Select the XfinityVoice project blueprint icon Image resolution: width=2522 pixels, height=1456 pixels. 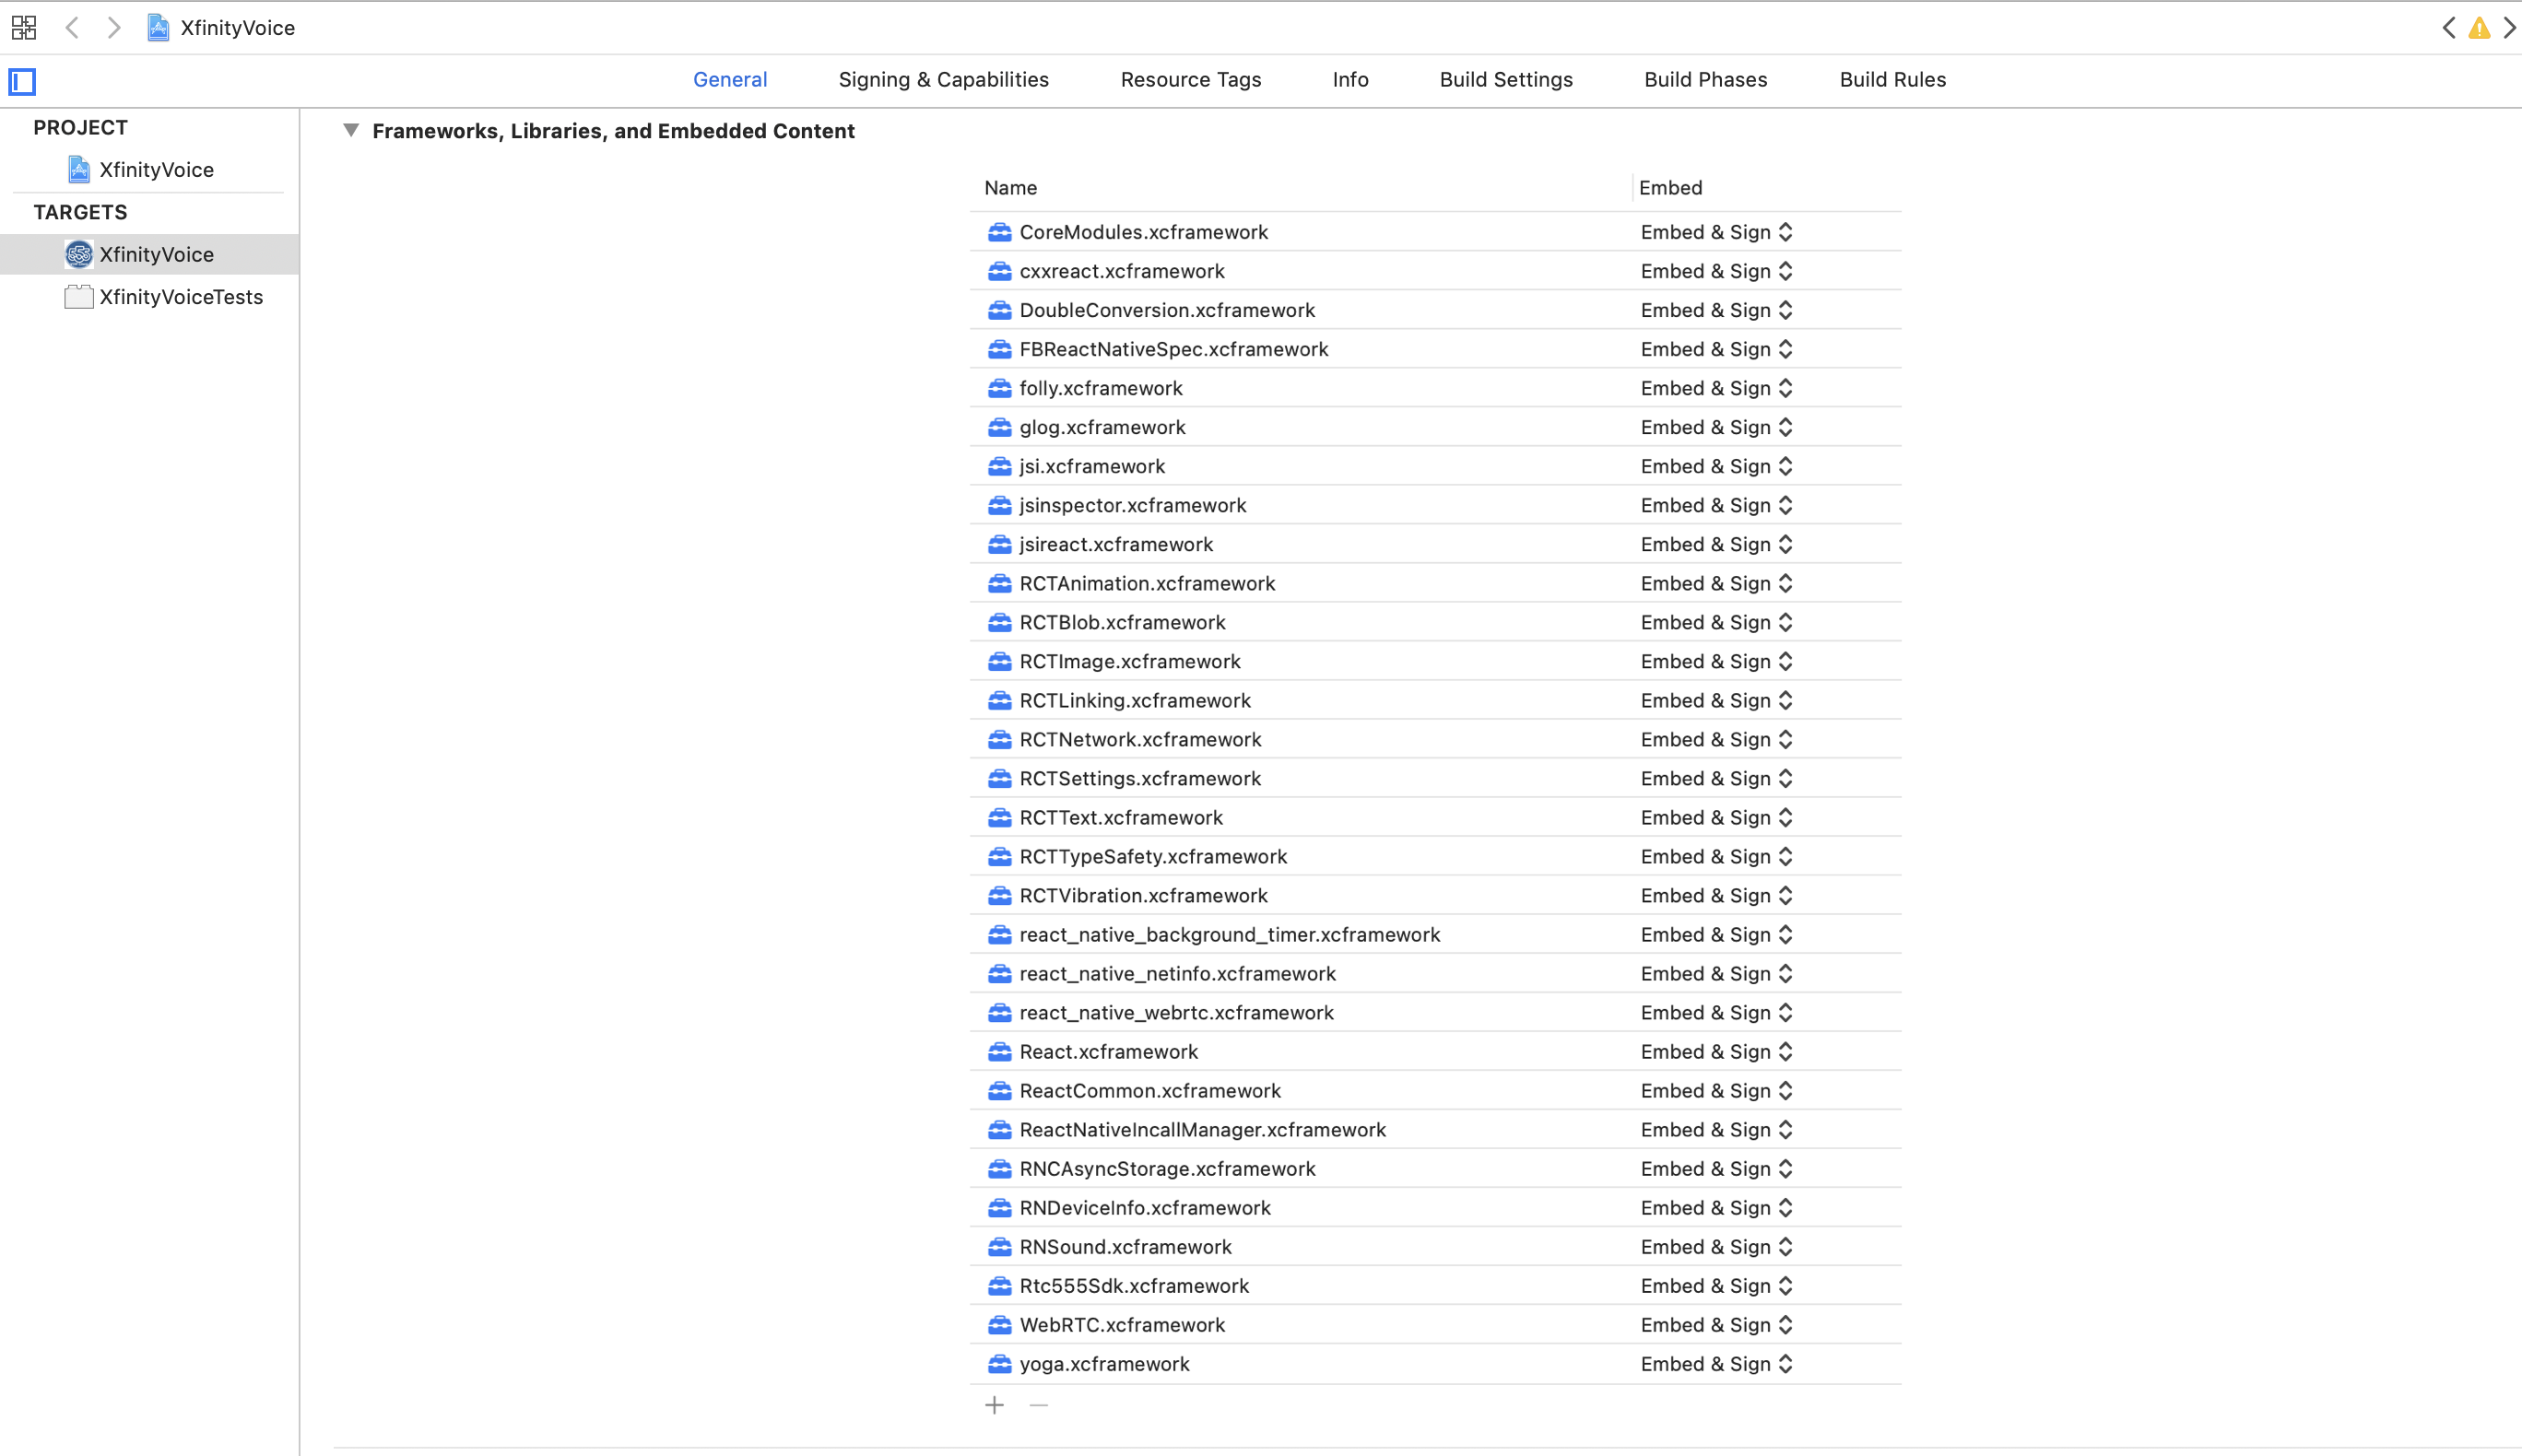click(x=79, y=169)
